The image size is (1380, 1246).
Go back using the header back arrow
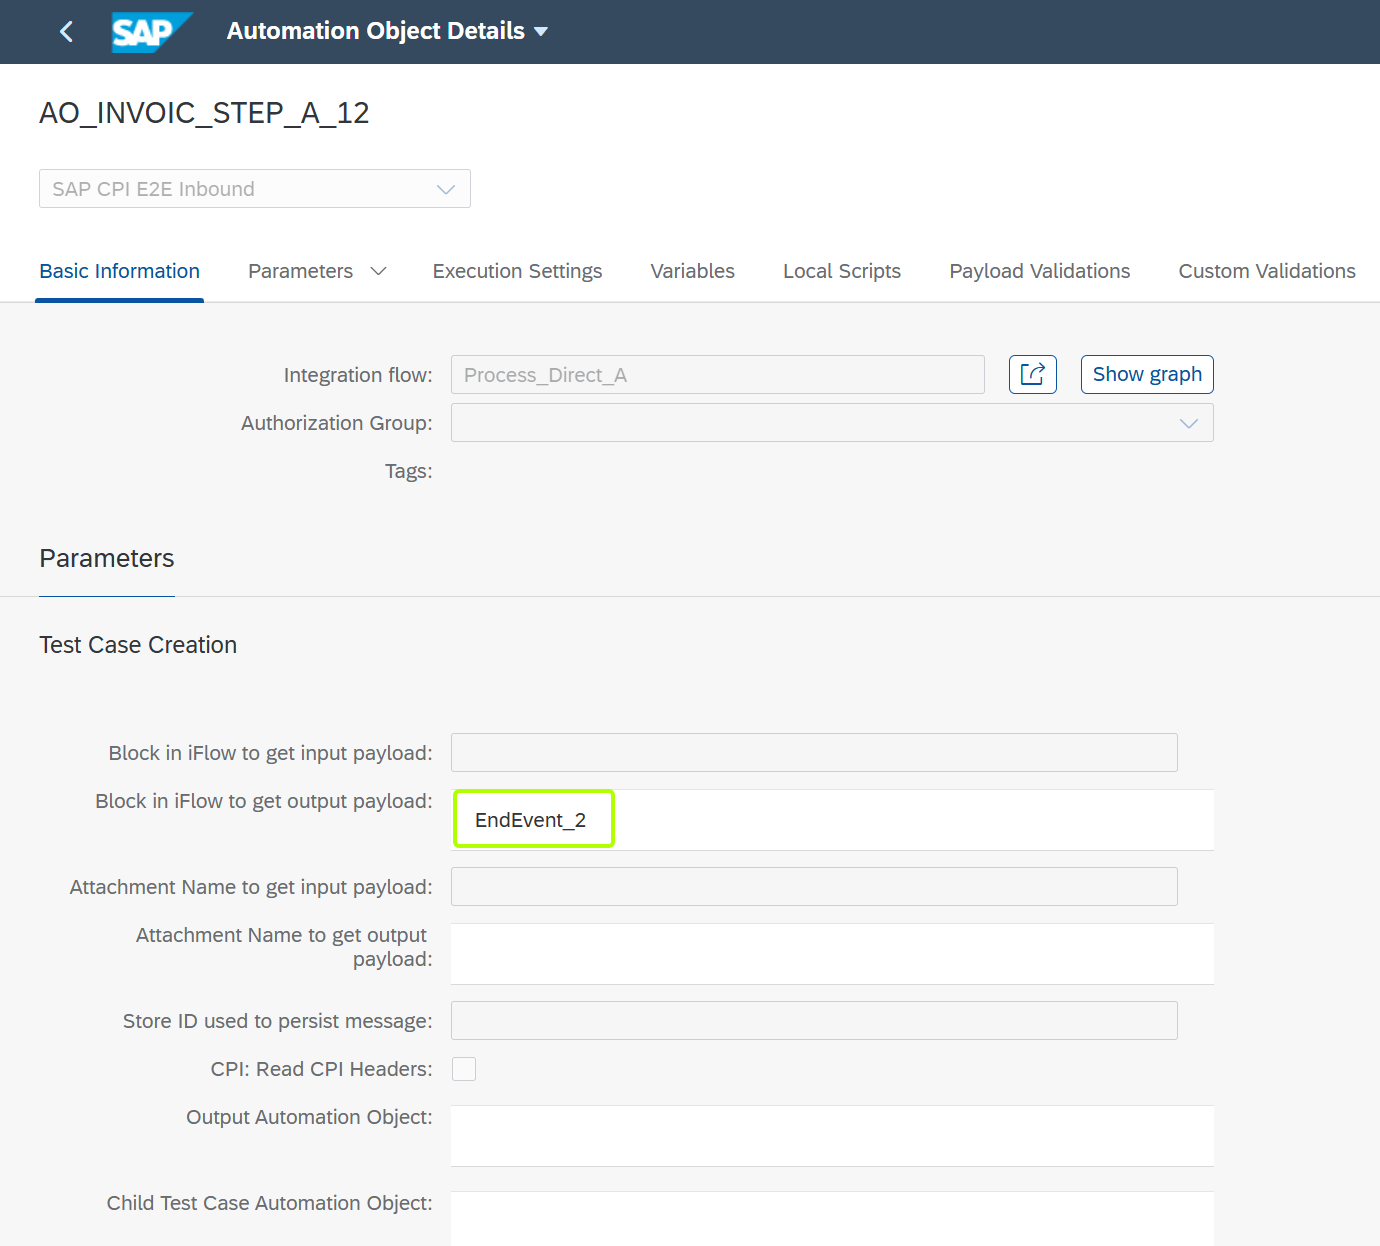coord(66,32)
